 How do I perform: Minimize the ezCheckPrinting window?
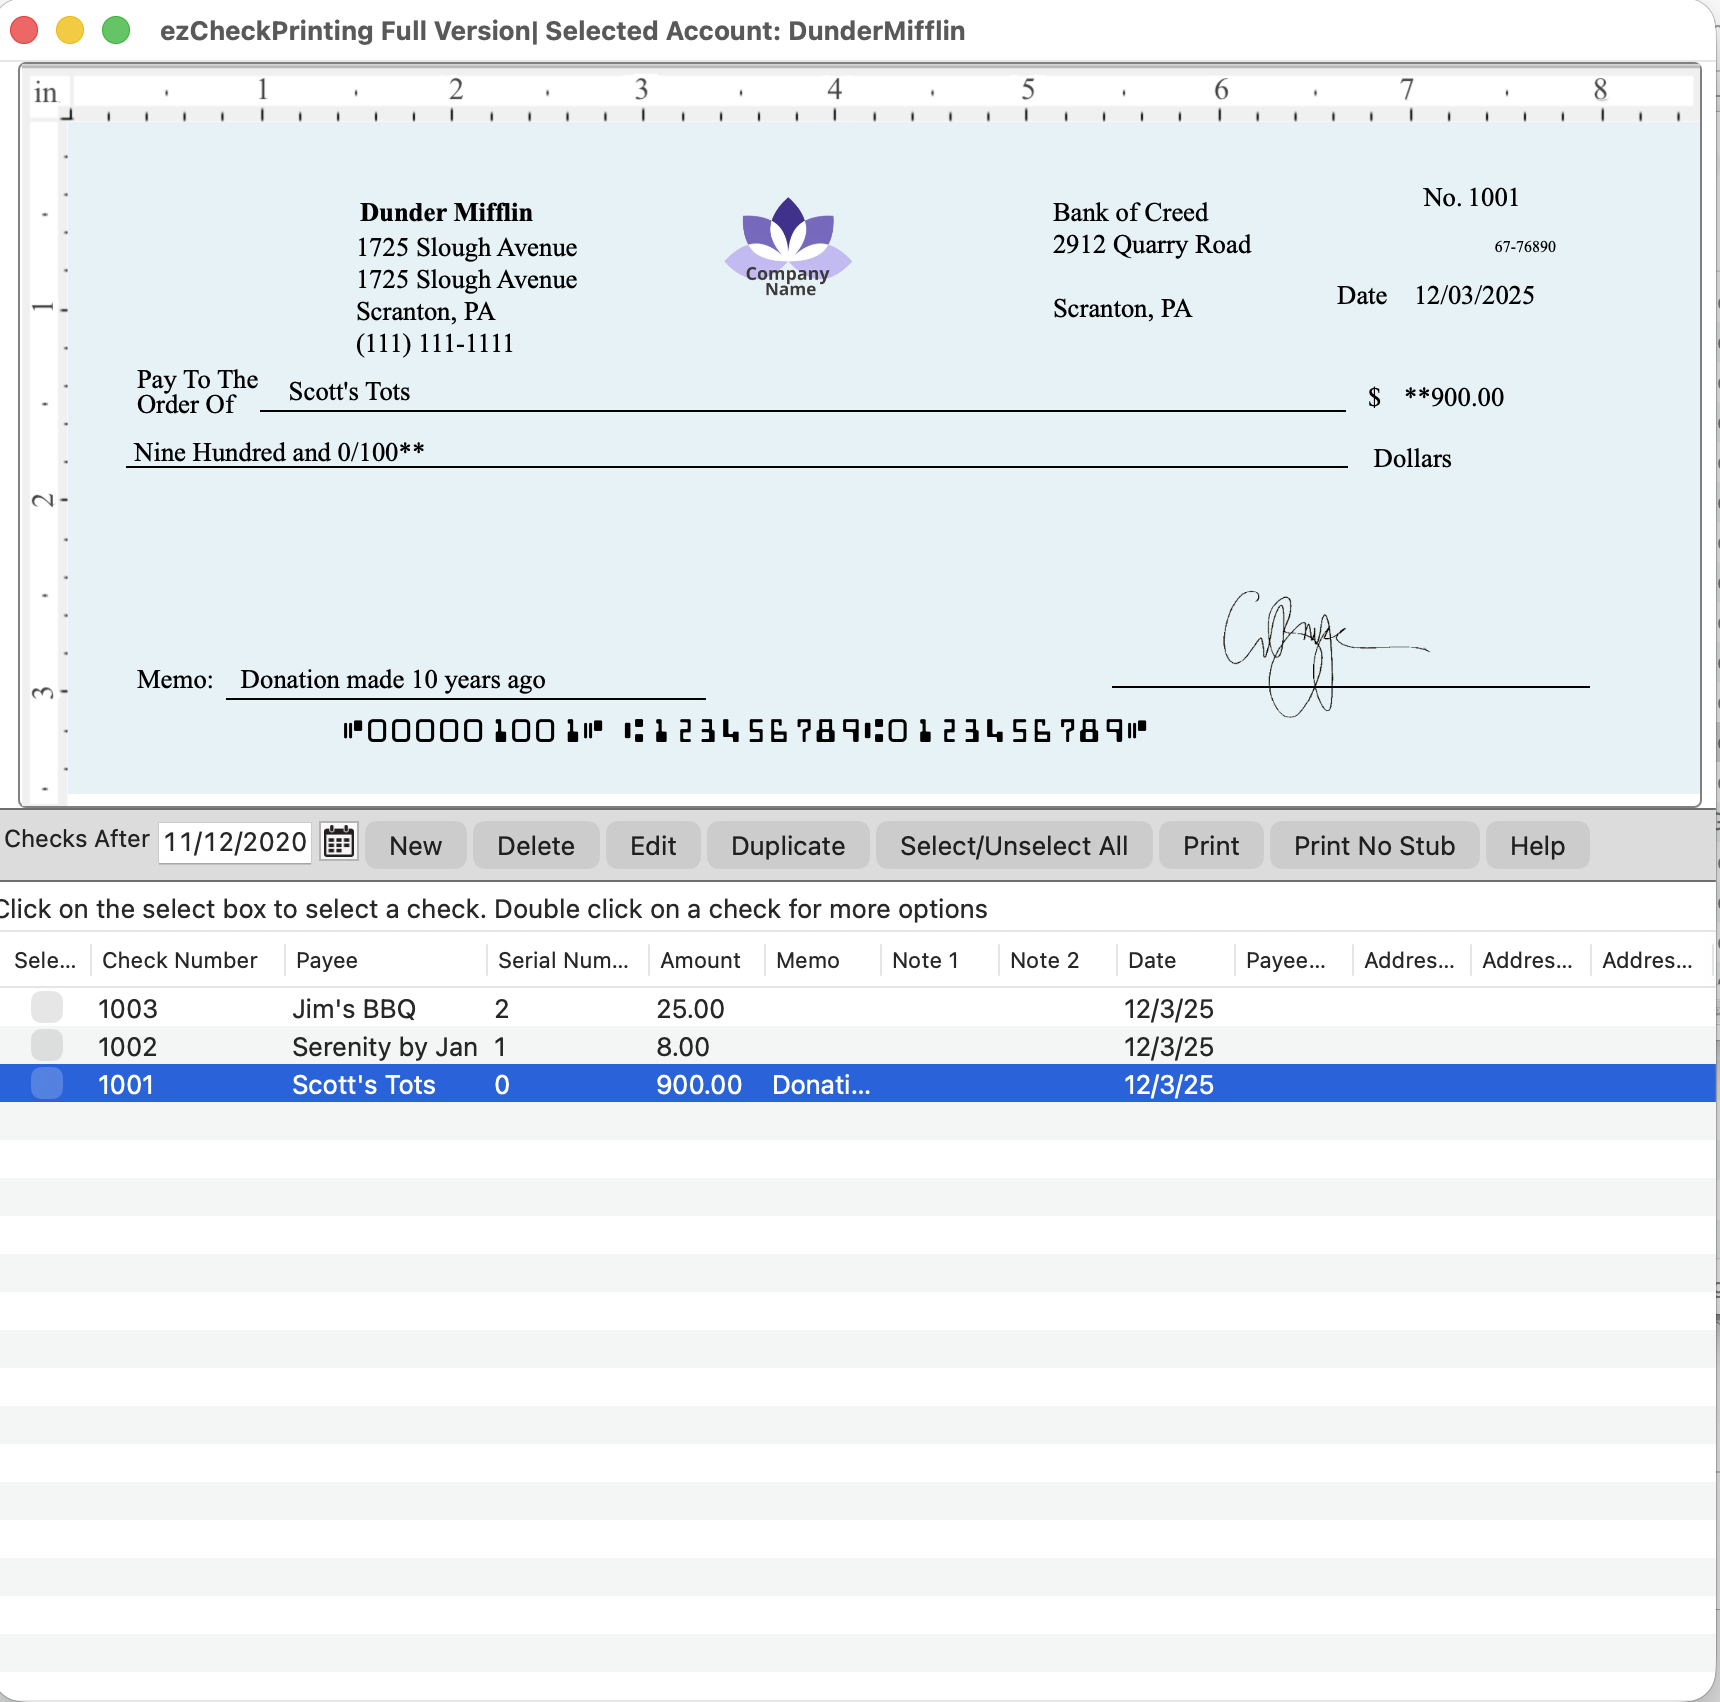click(70, 30)
